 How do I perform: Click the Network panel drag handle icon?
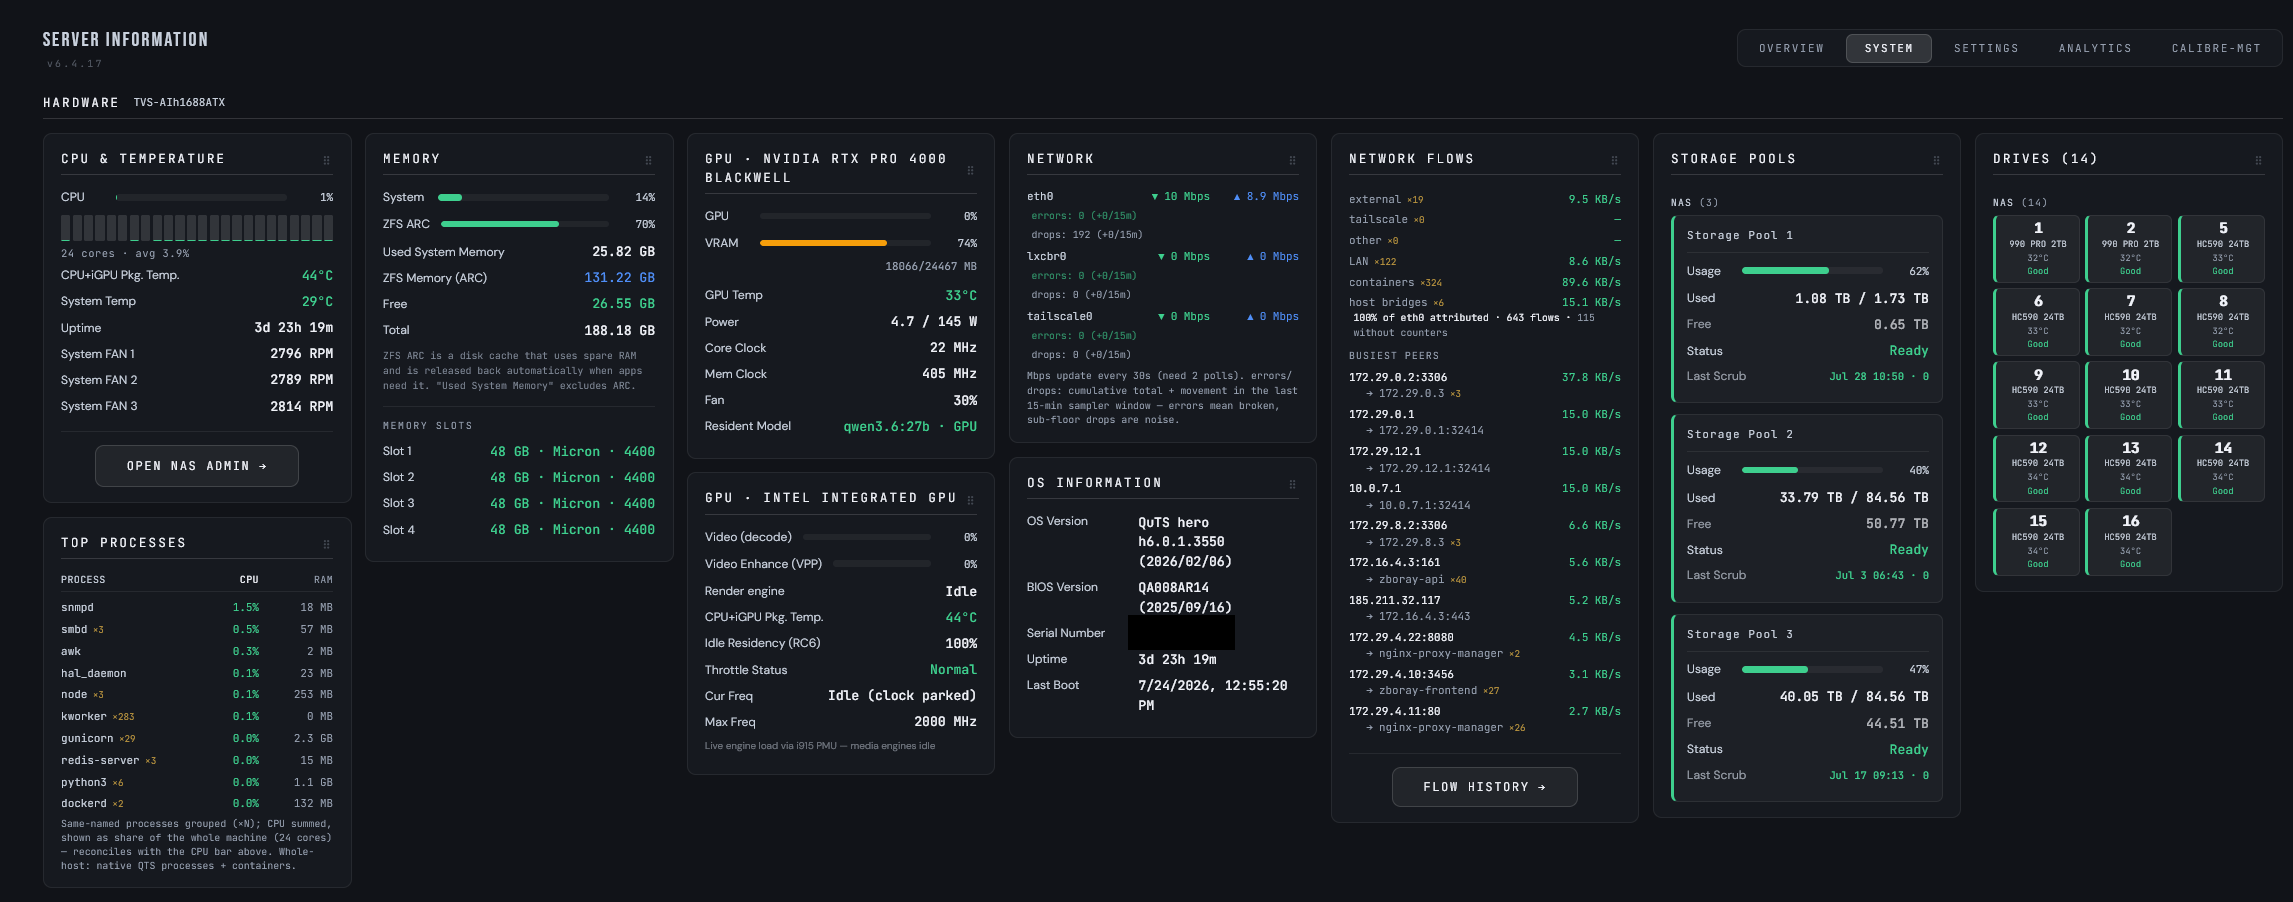coord(1292,161)
